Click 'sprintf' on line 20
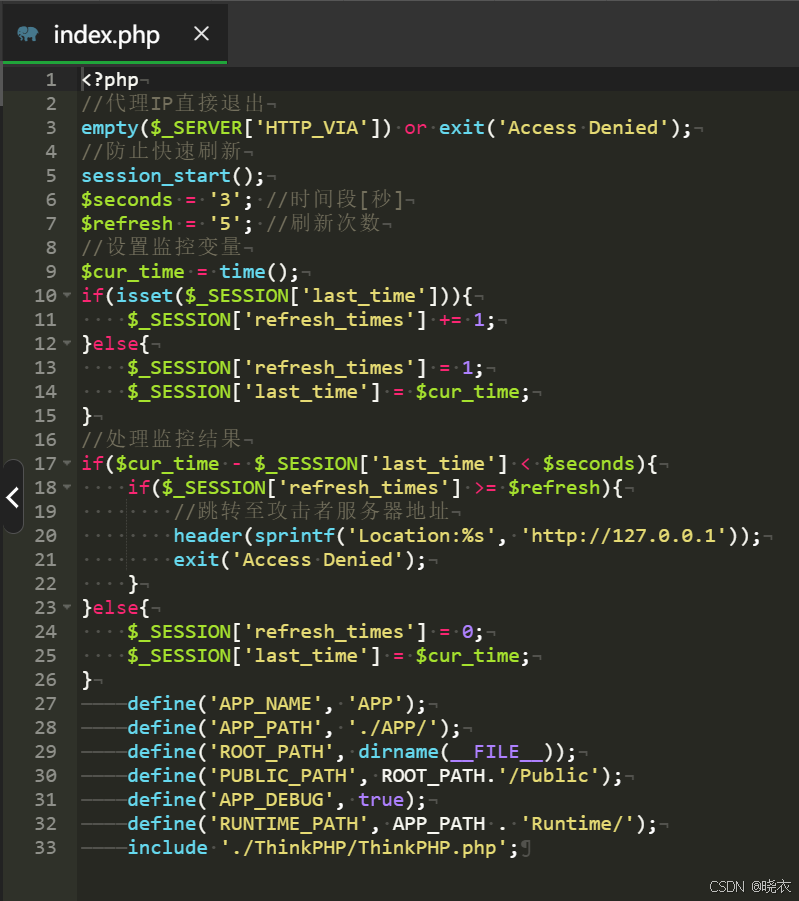 click(x=294, y=536)
